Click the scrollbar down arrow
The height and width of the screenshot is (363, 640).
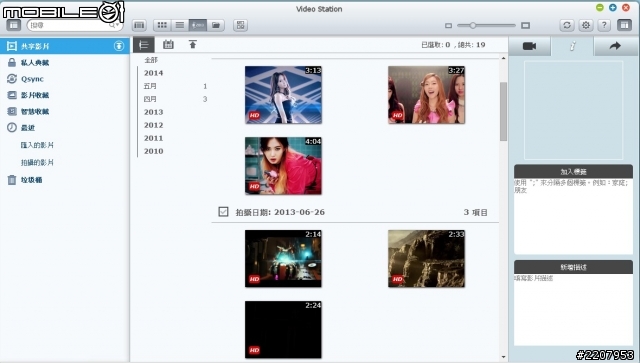pyautogui.click(x=503, y=357)
